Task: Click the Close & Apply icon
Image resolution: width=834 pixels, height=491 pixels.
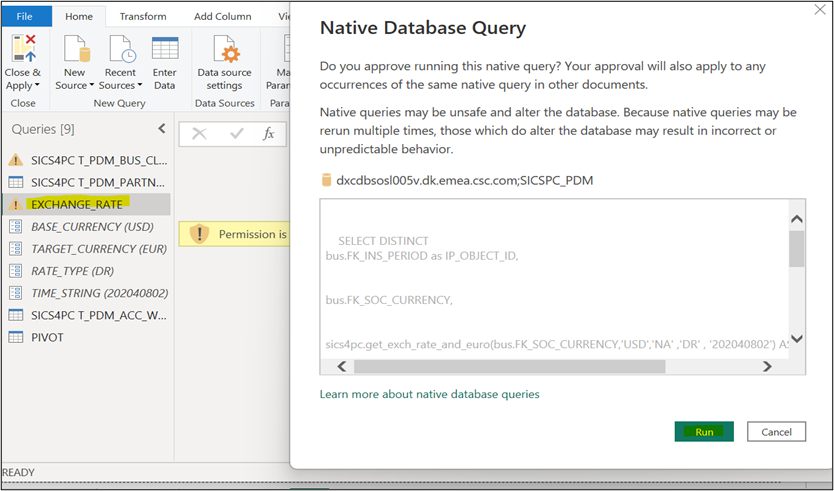Action: click(x=22, y=50)
